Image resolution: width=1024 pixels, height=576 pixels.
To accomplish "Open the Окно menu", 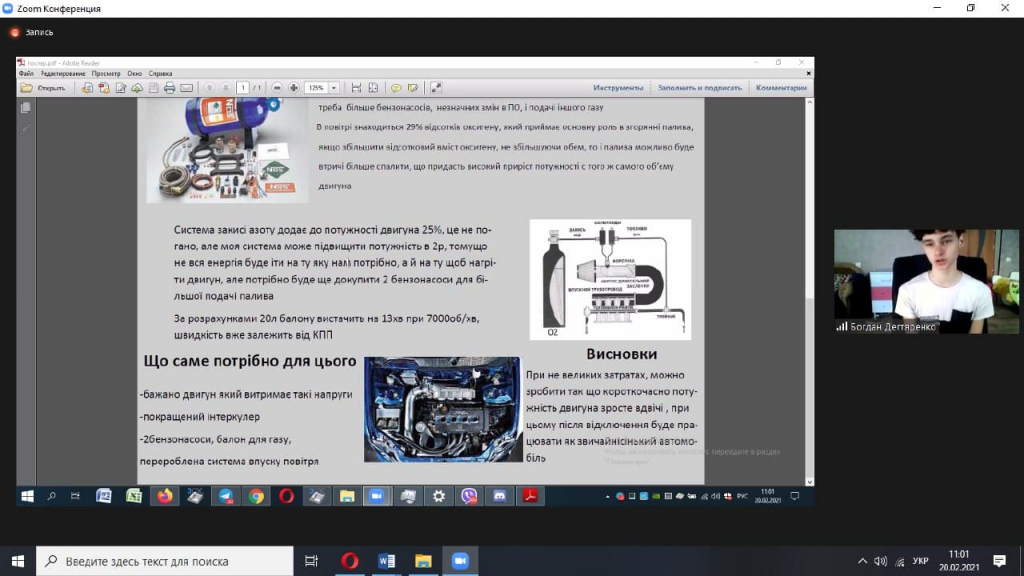I will coord(135,74).
